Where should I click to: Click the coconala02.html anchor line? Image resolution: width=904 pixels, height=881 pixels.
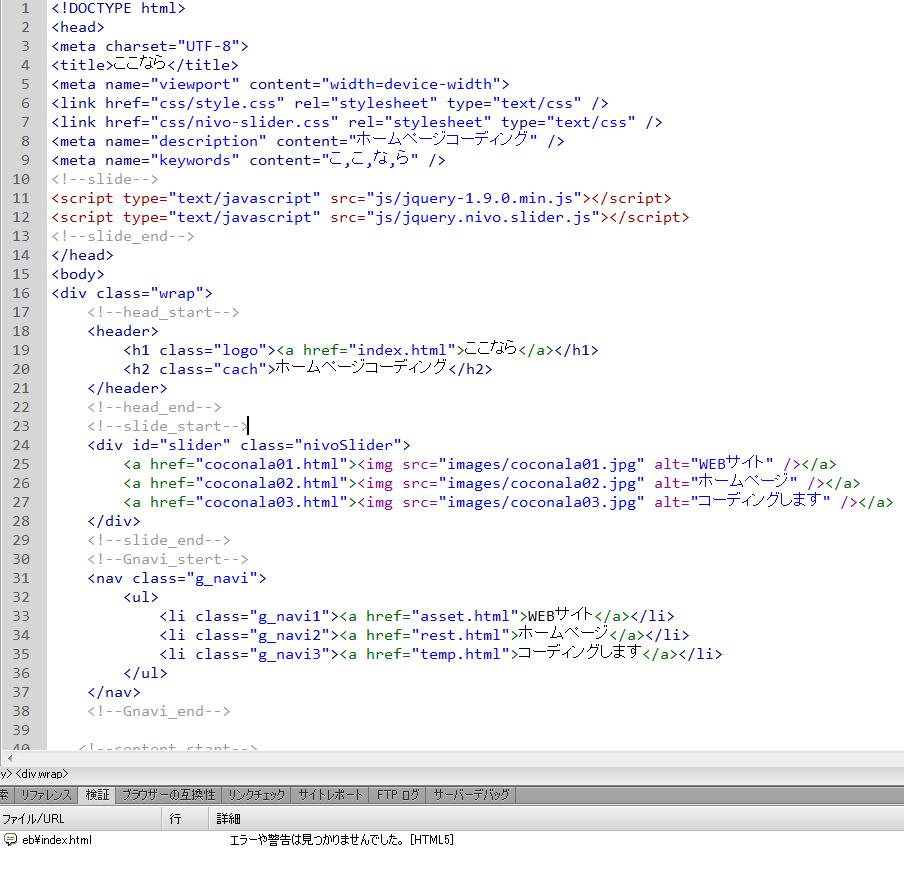click(x=492, y=482)
